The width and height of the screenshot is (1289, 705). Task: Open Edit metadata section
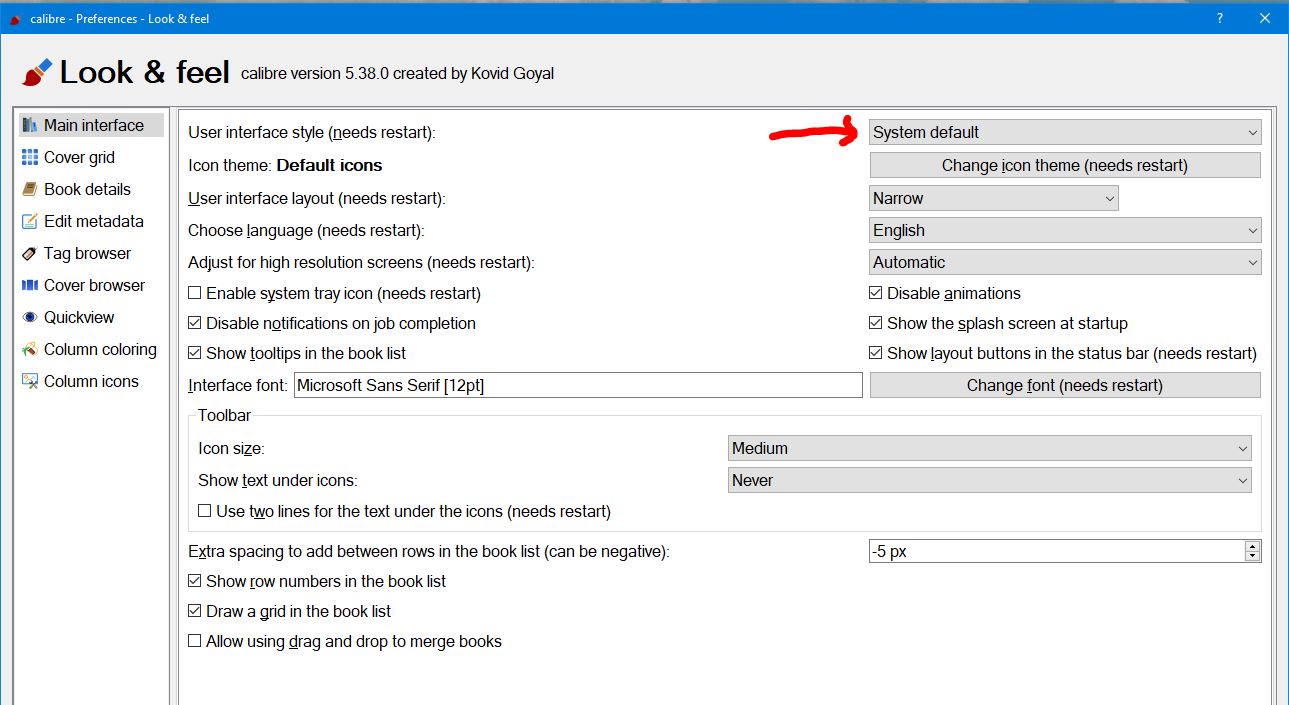pos(91,221)
